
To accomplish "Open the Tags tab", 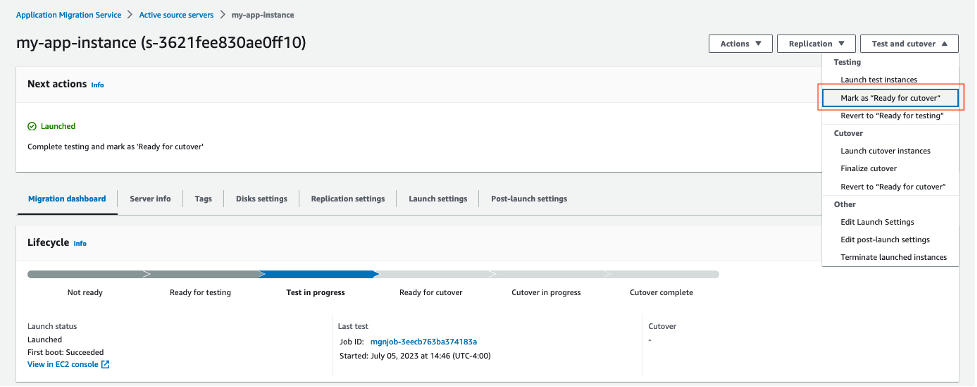I will (203, 199).
